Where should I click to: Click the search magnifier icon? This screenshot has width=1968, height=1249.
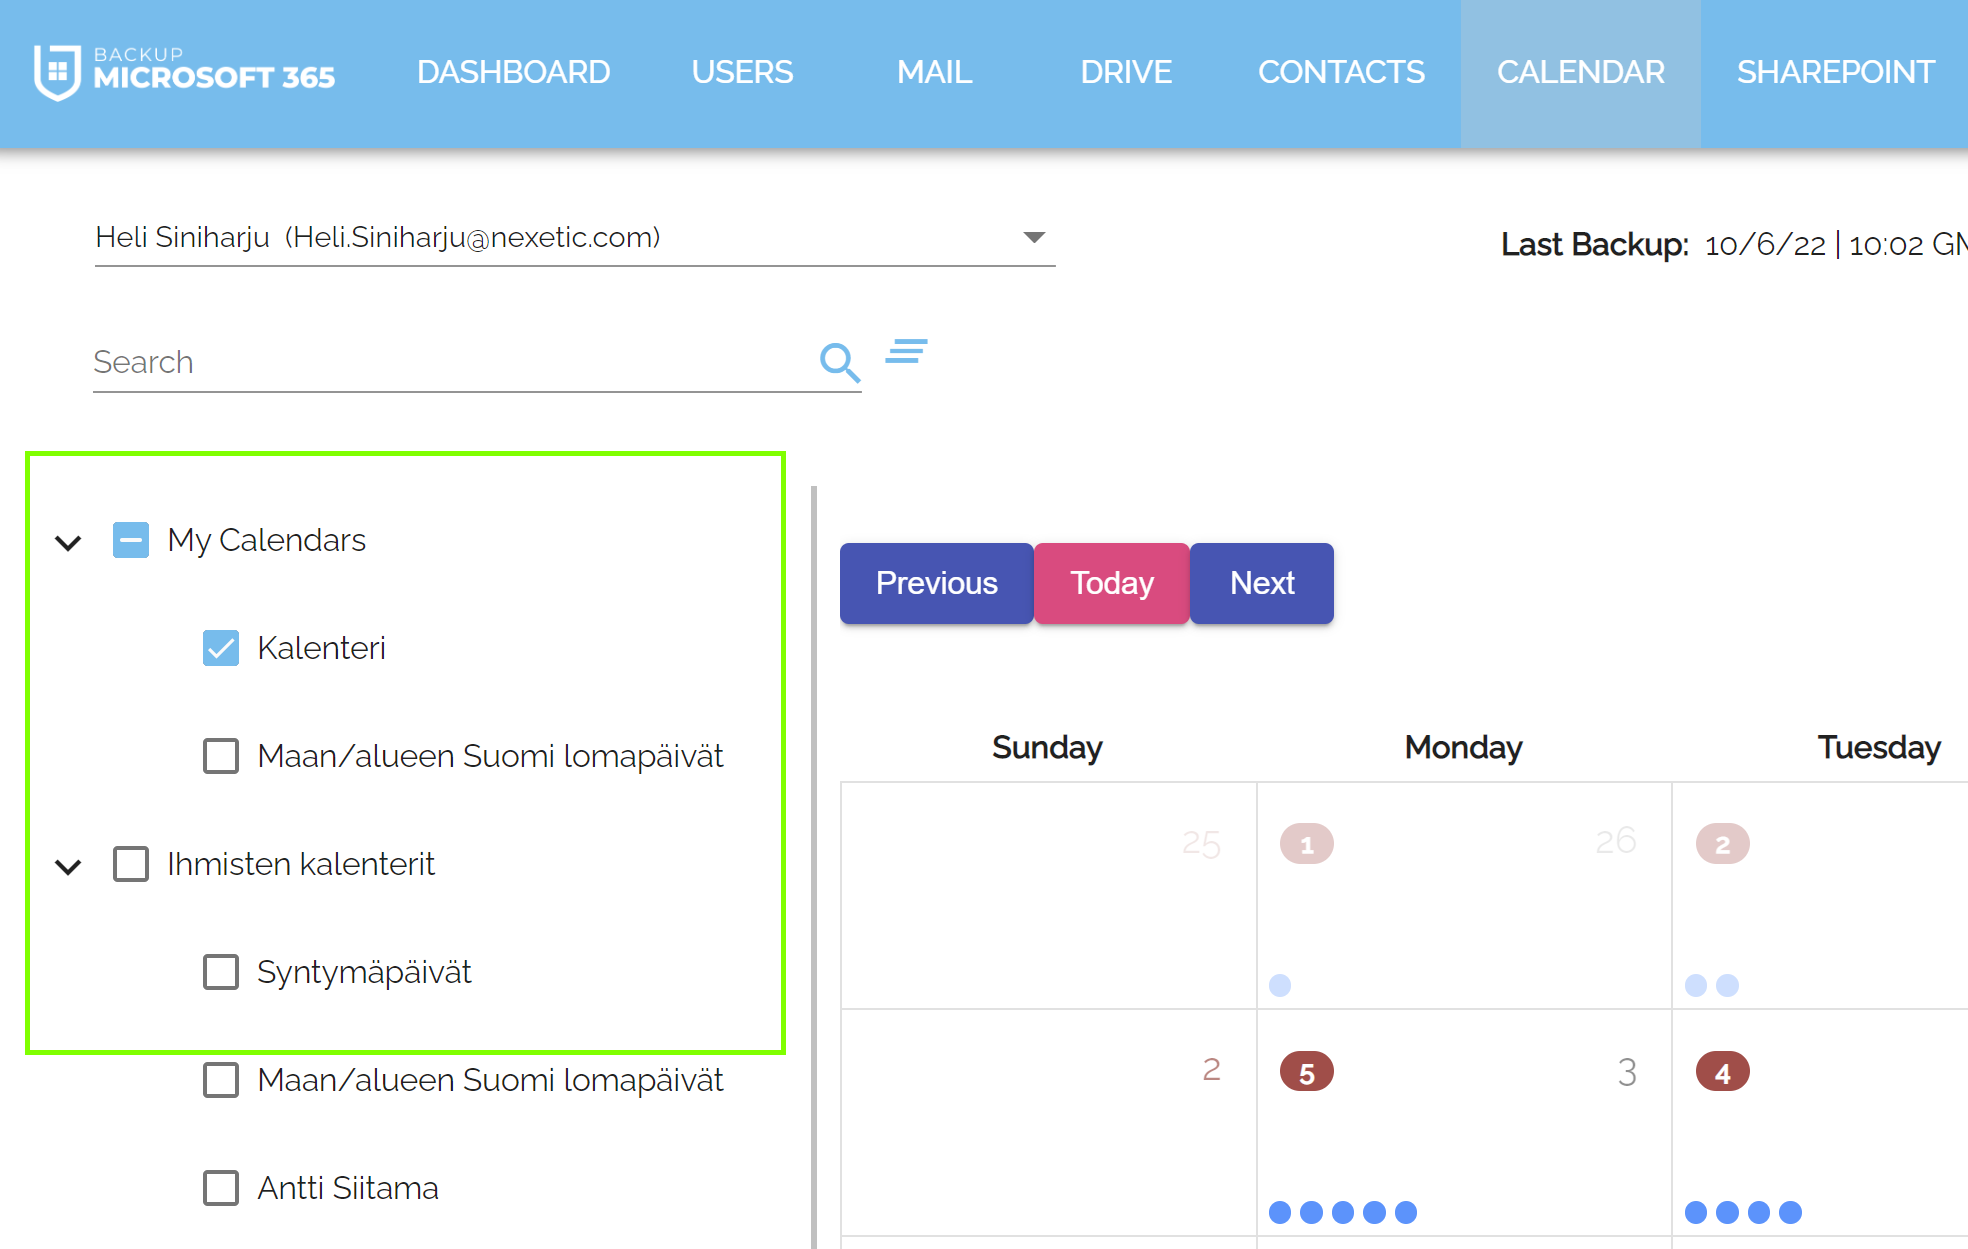839,362
